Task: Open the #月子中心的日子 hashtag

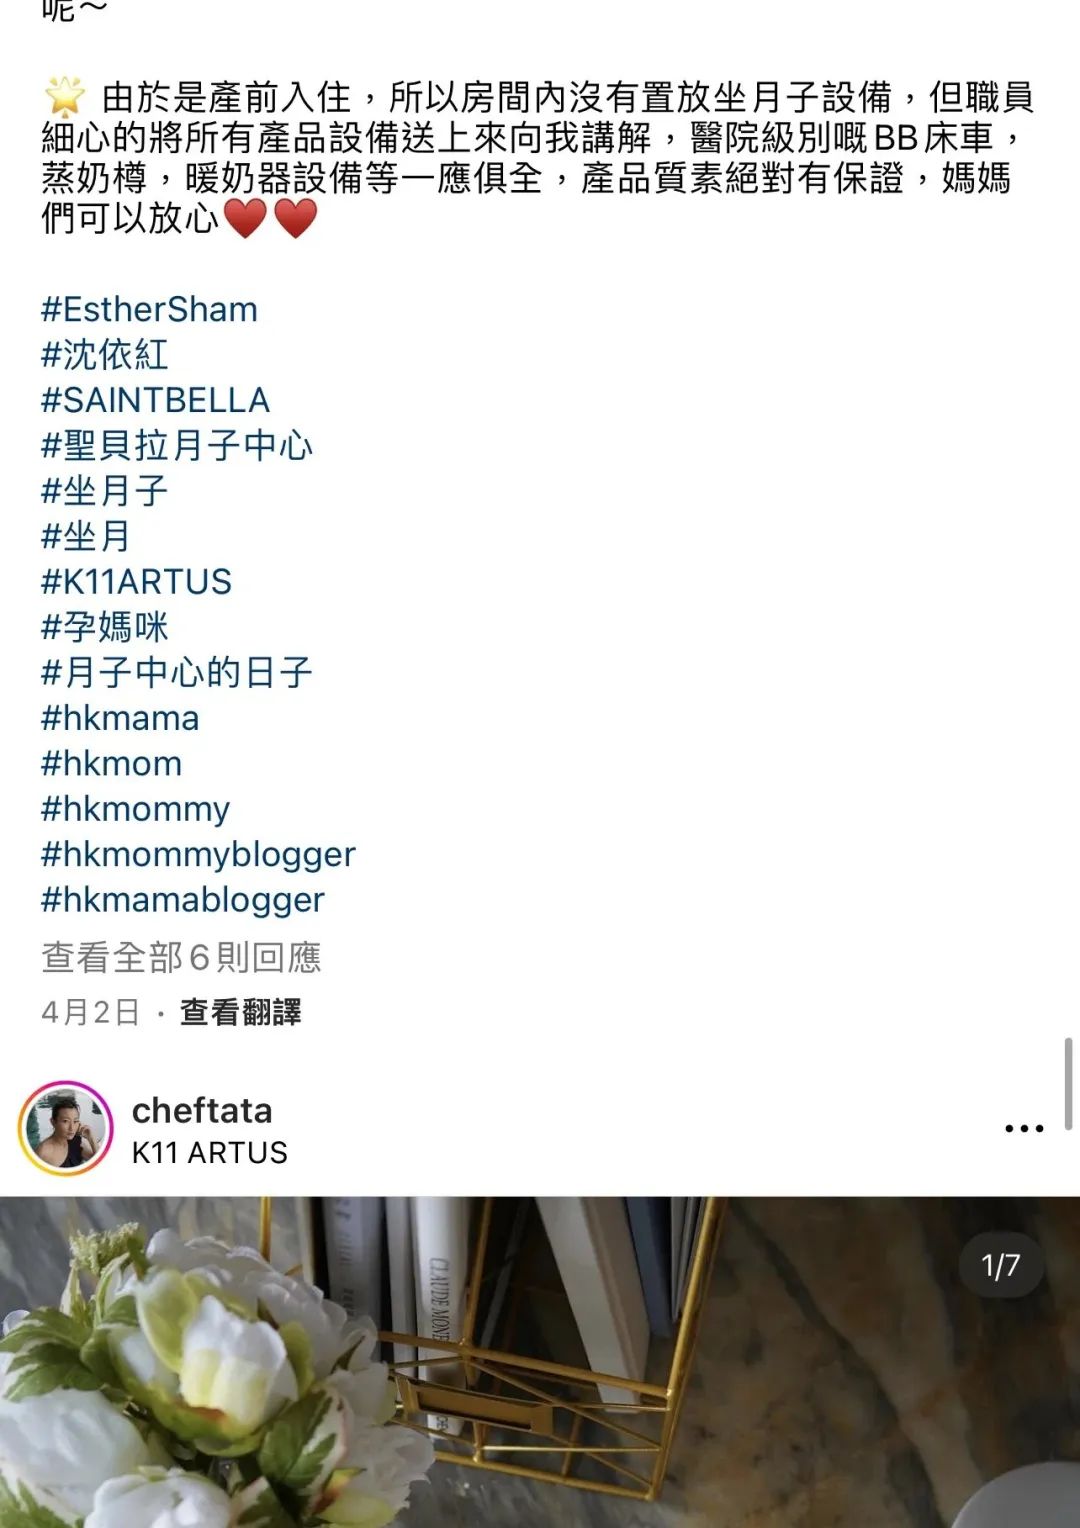Action: (176, 672)
